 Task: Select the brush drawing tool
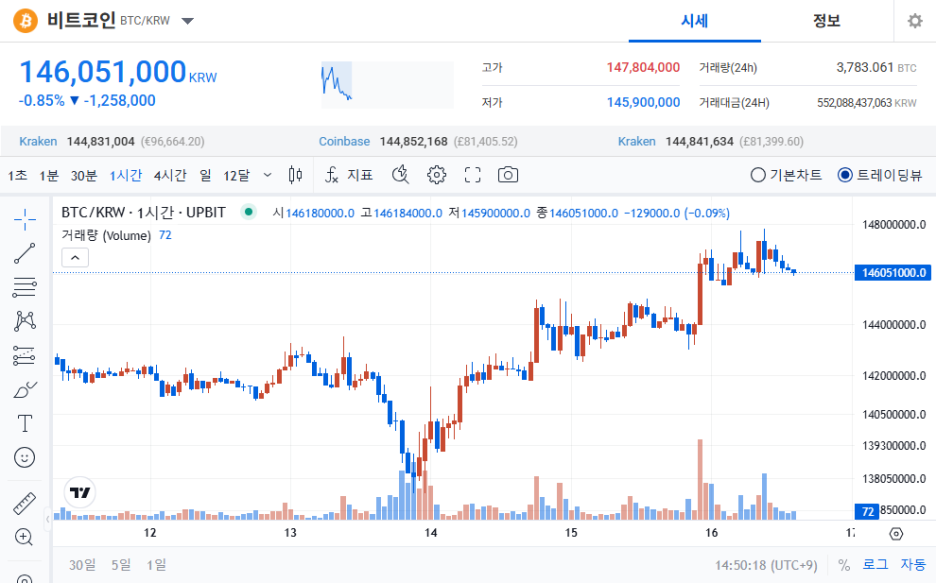click(x=24, y=390)
